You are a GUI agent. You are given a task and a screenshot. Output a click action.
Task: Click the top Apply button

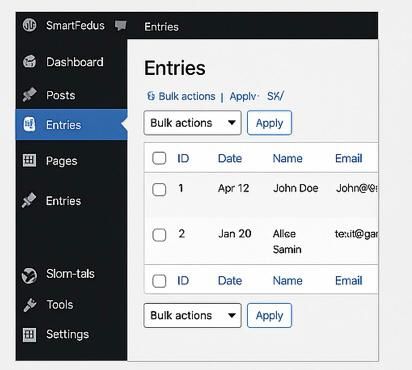point(269,123)
